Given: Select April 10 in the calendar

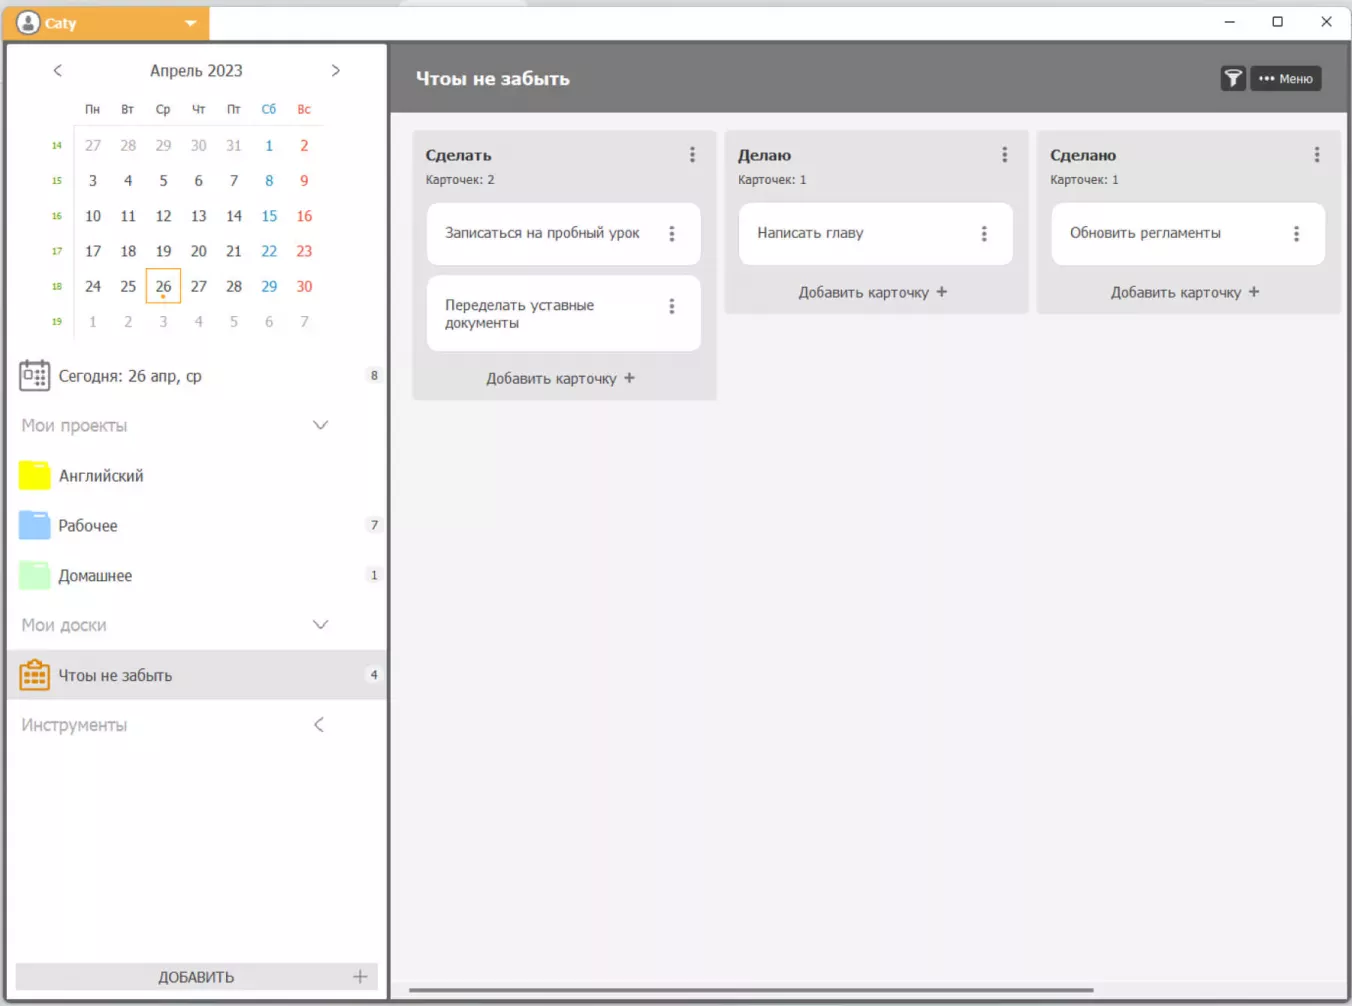Looking at the screenshot, I should pyautogui.click(x=93, y=216).
